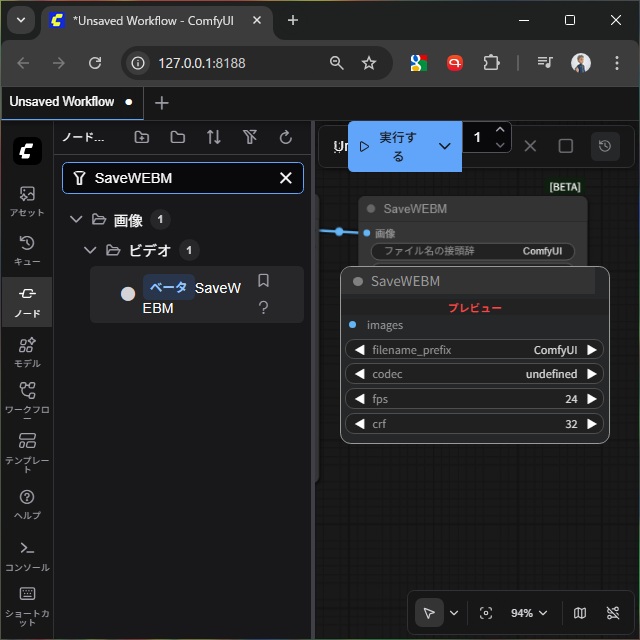Open the Assets (アセット) sidebar panel
Image resolution: width=640 pixels, height=640 pixels.
pyautogui.click(x=27, y=200)
